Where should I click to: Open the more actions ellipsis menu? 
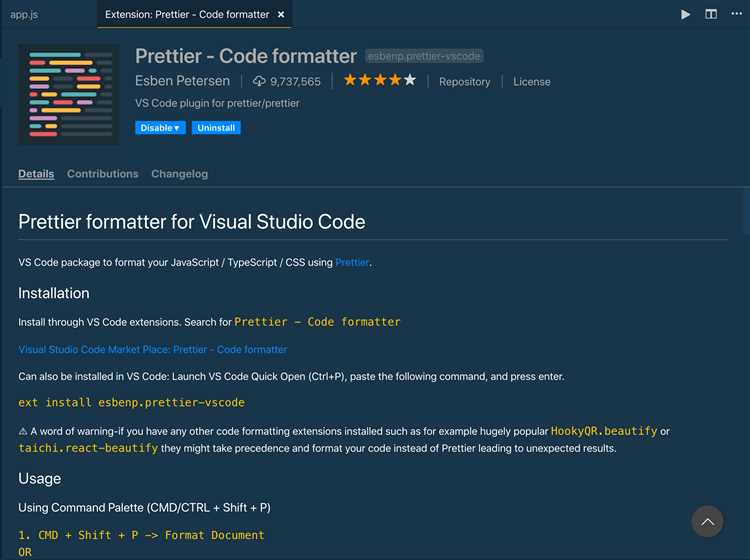point(737,13)
